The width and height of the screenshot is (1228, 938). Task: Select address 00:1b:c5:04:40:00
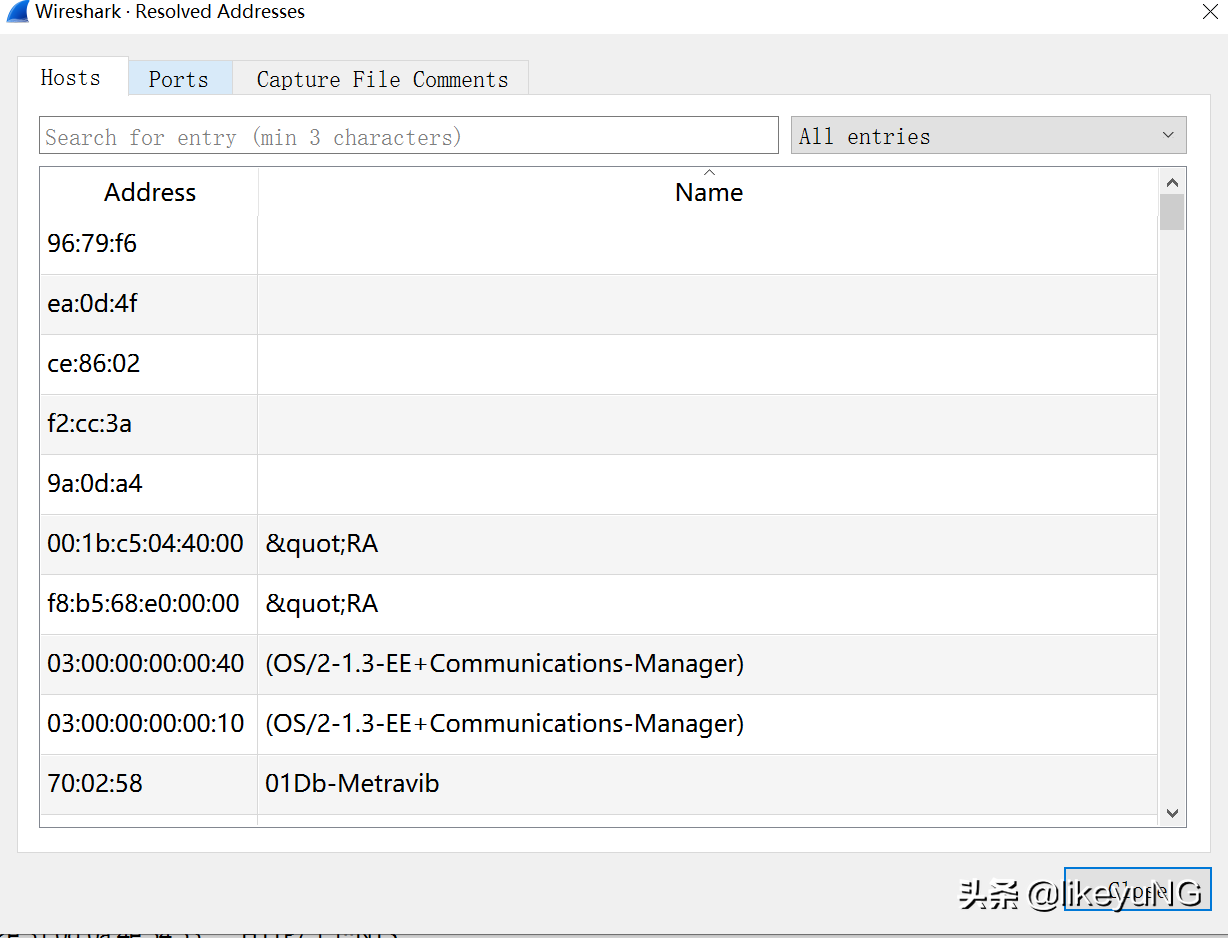145,544
